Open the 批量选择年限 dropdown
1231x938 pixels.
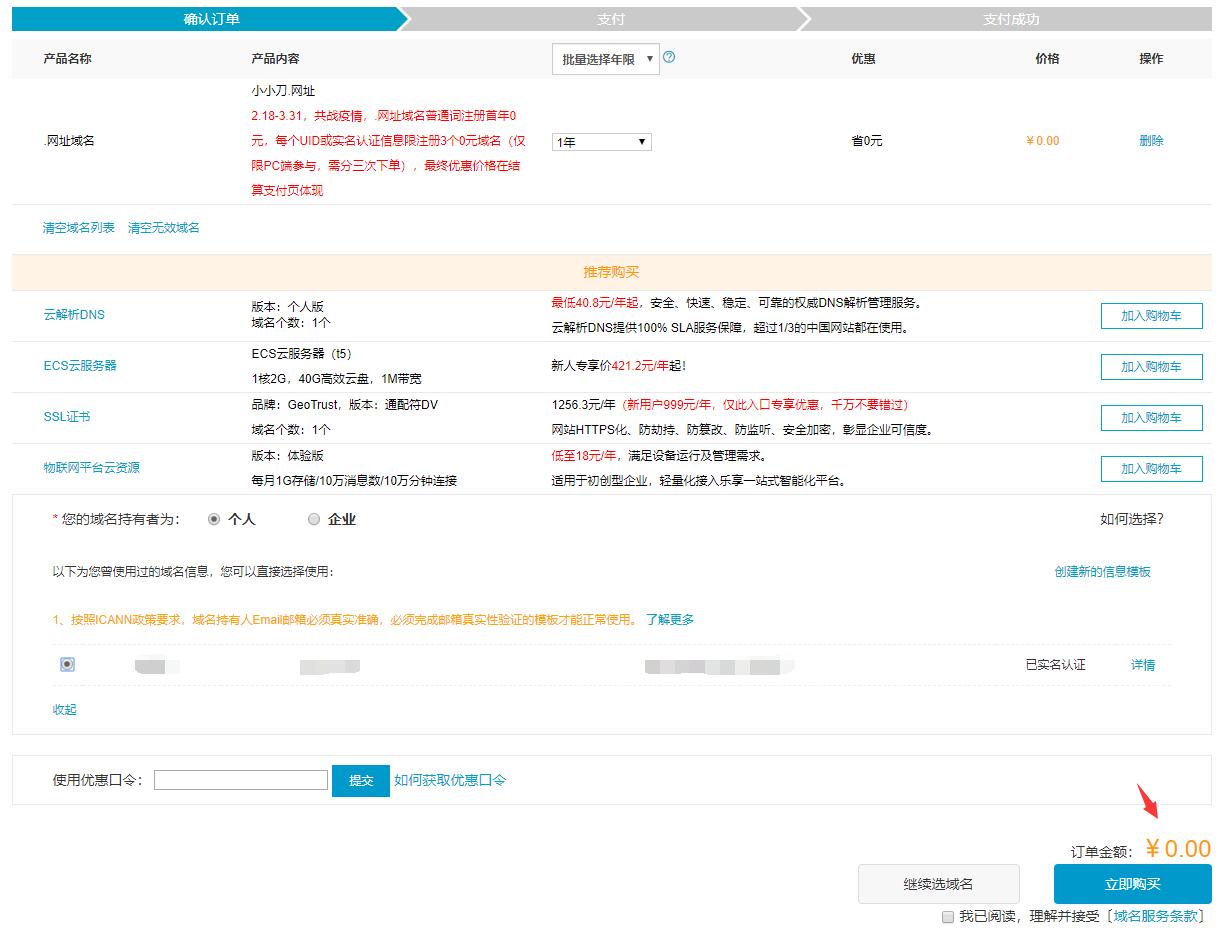(605, 59)
